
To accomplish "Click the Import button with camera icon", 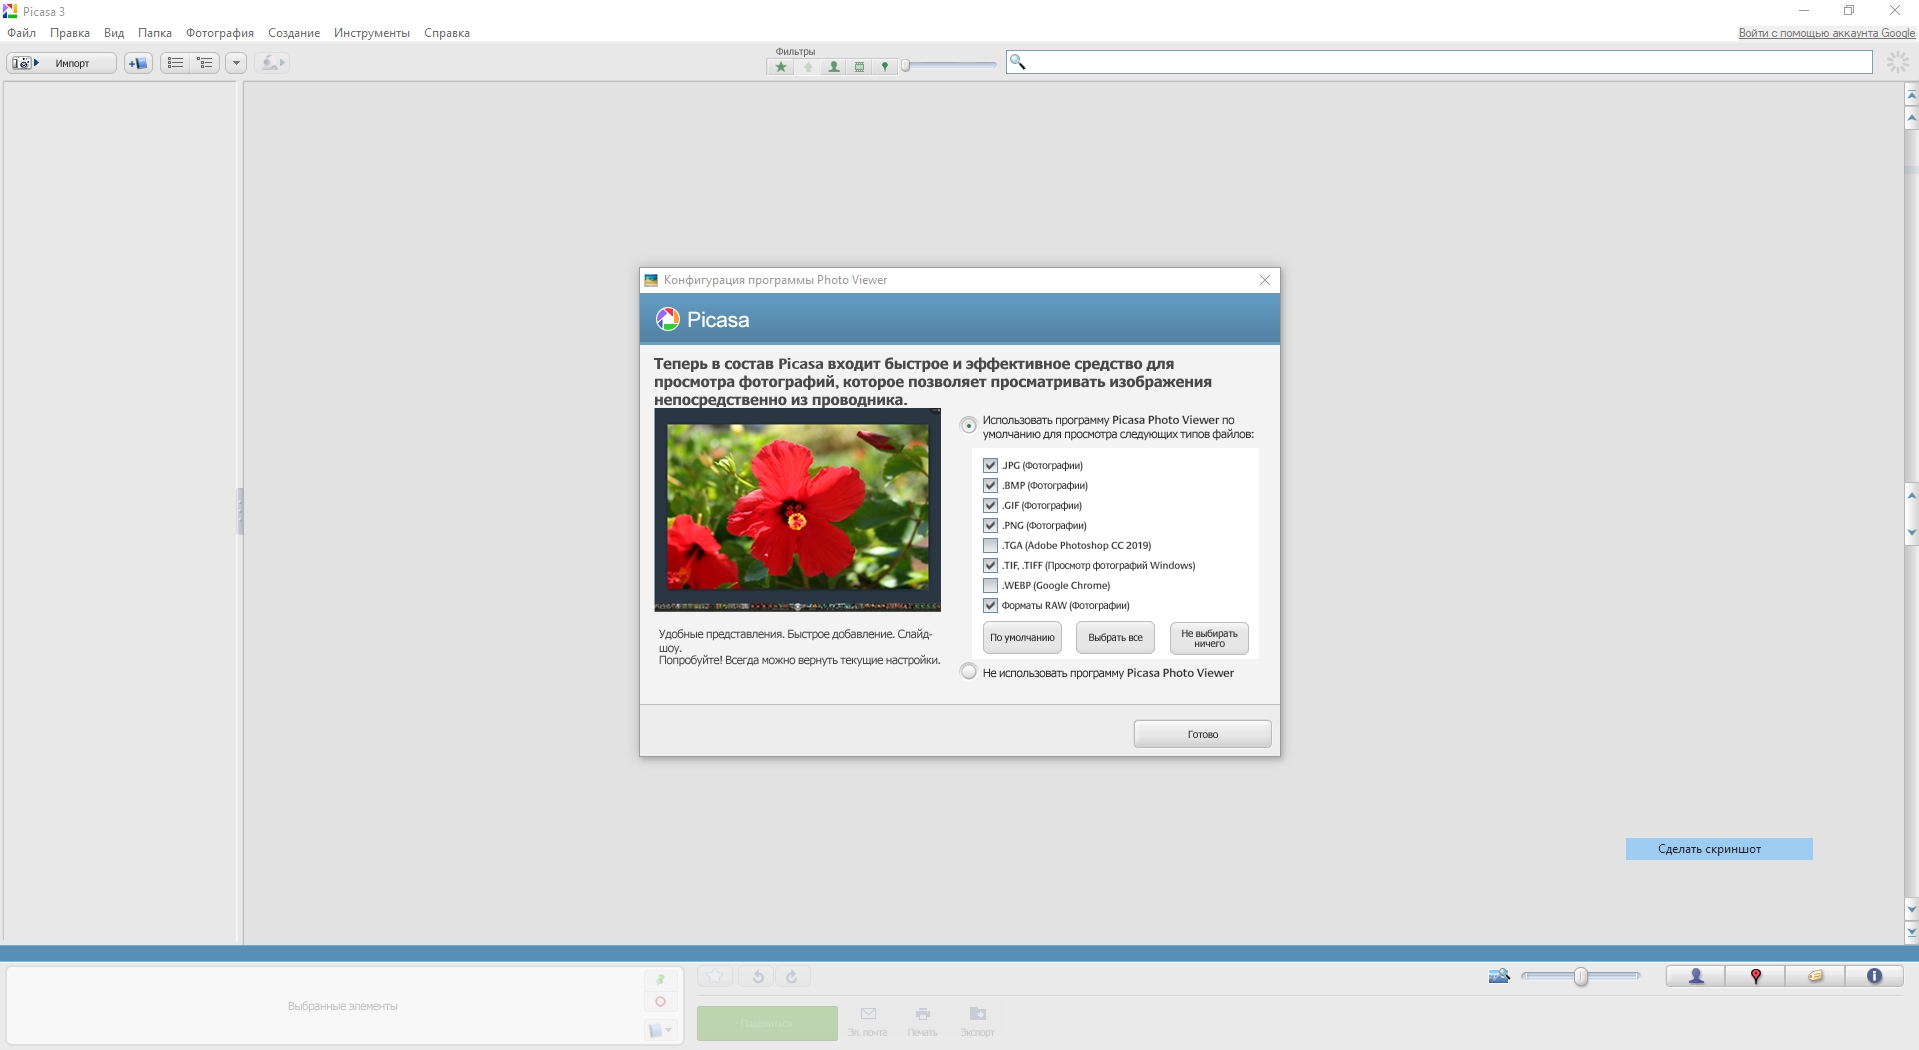I will 62,63.
